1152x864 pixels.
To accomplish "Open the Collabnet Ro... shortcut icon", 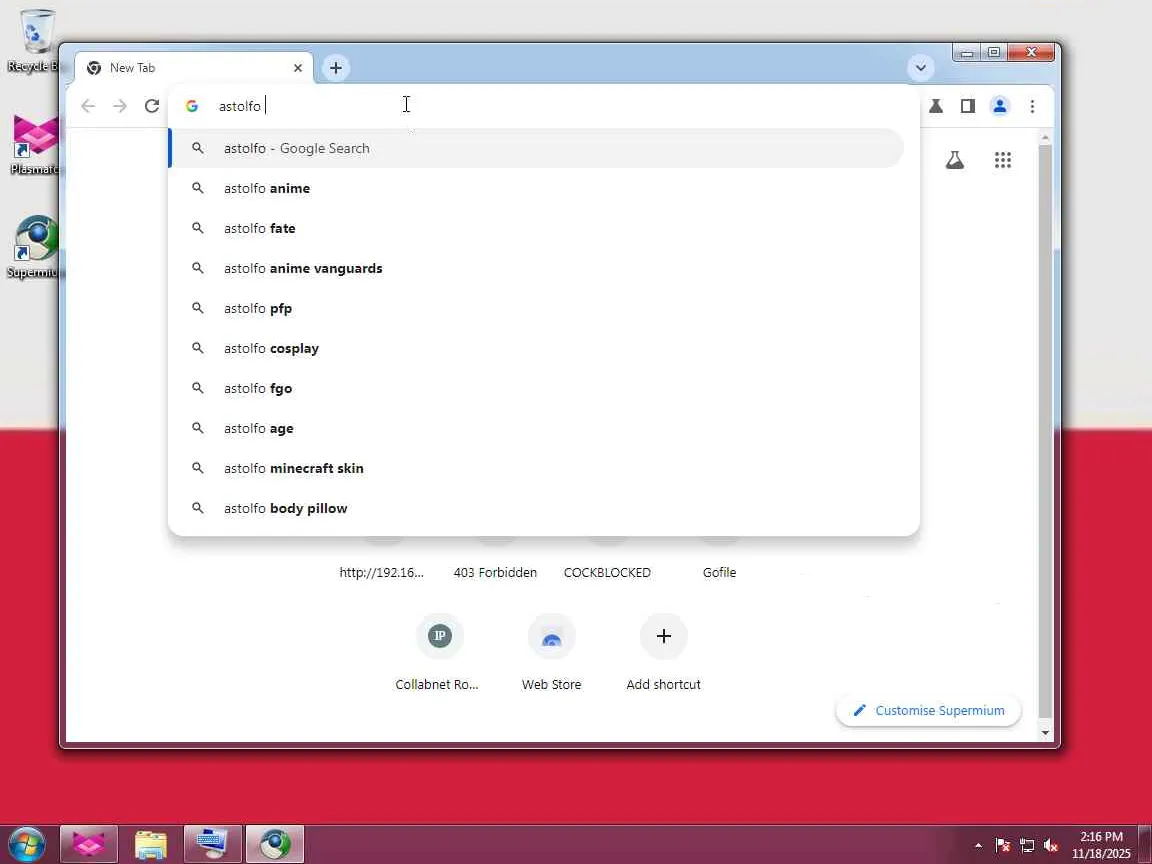I will [439, 636].
